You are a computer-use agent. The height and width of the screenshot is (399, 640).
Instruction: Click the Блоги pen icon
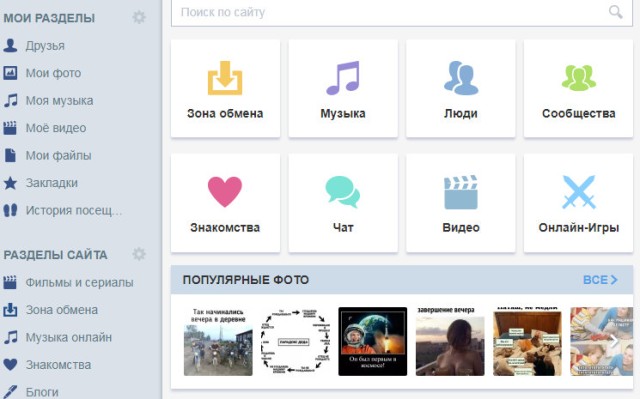point(10,392)
